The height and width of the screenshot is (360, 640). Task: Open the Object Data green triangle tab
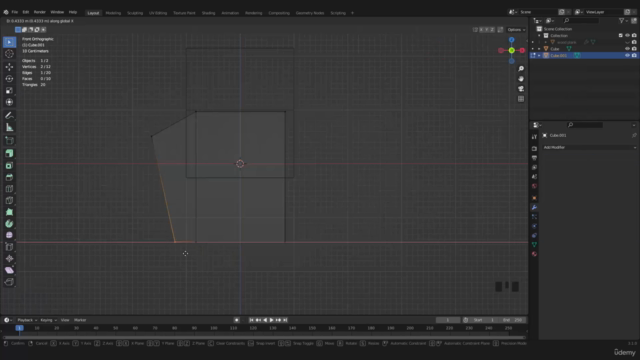click(534, 244)
